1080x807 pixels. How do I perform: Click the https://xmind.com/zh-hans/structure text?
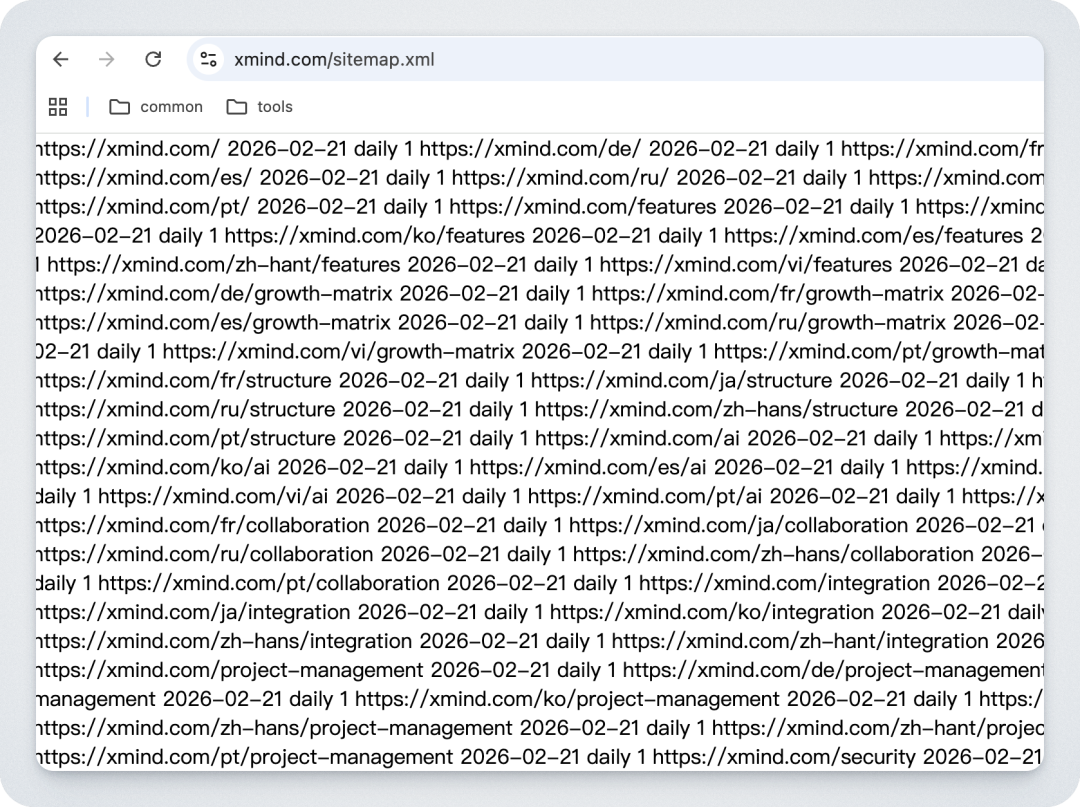click(x=716, y=409)
